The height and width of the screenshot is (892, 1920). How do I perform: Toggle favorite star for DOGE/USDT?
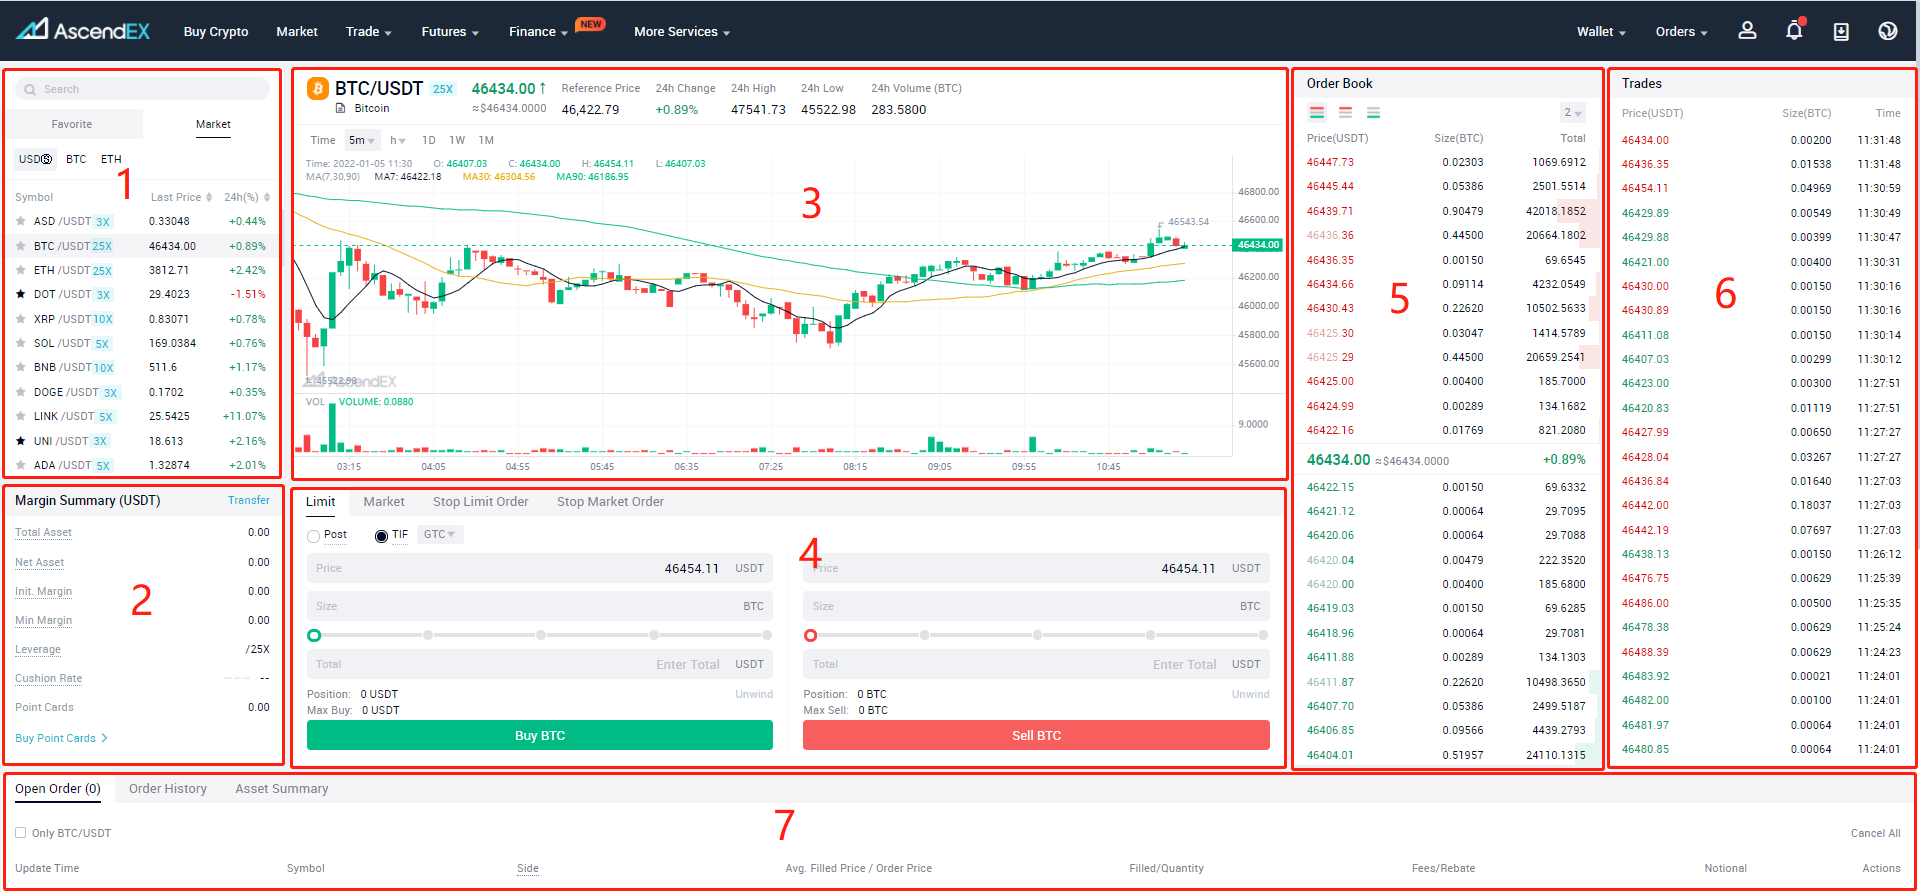pyautogui.click(x=20, y=392)
